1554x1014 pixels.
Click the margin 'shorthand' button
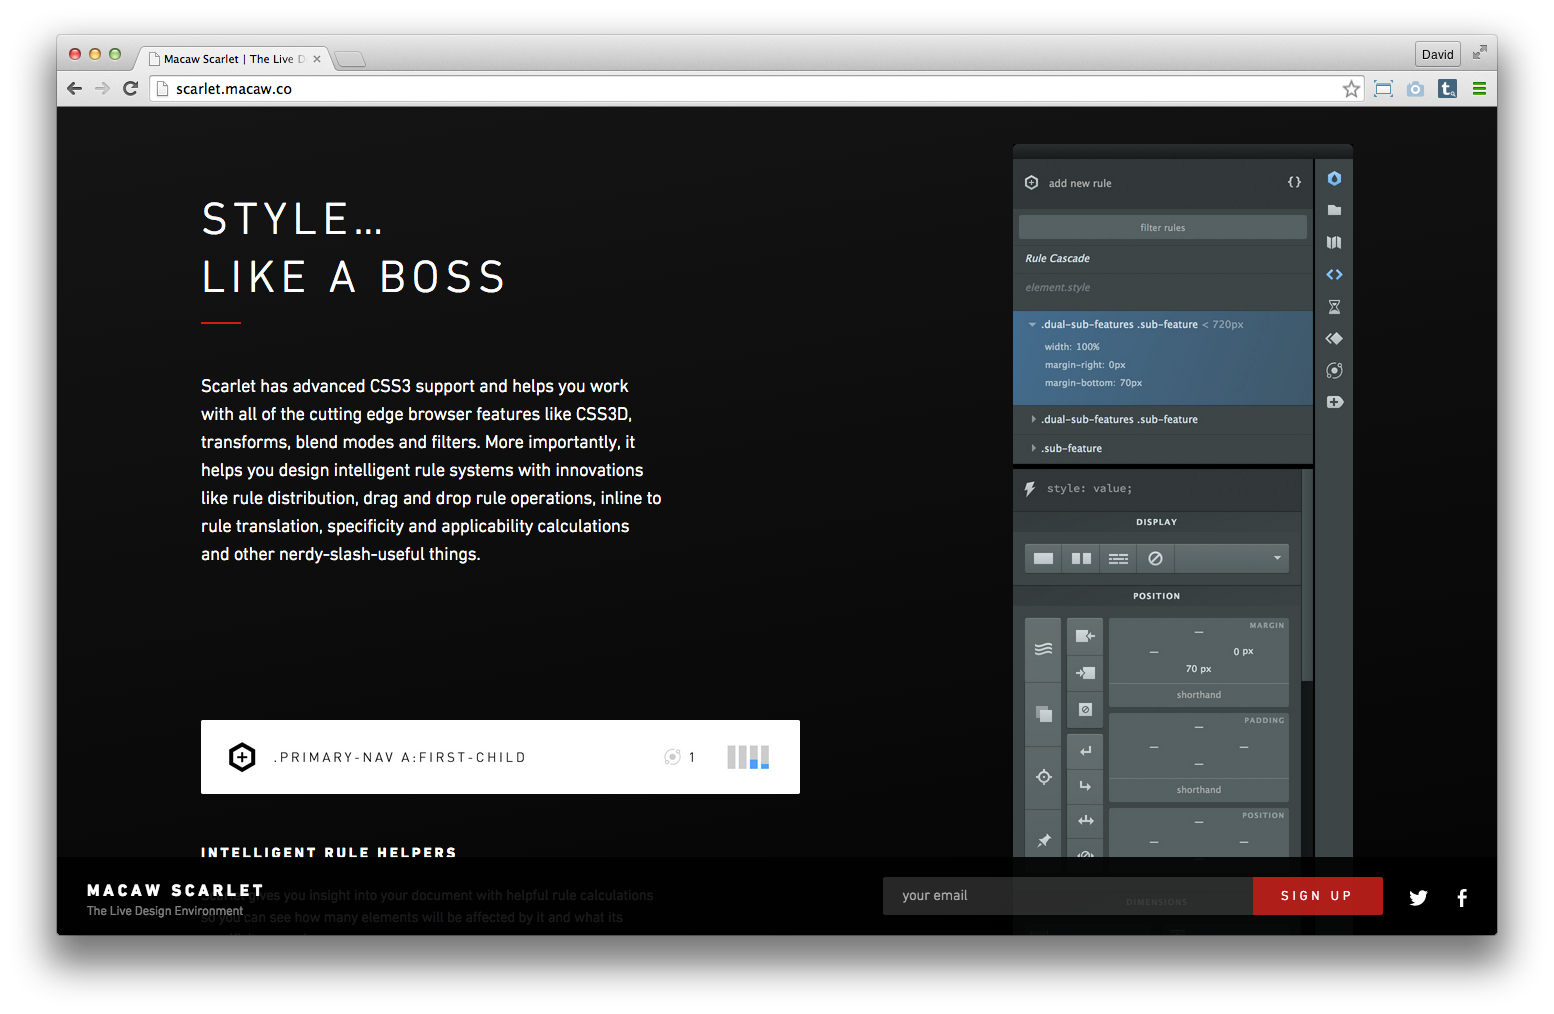(1198, 695)
